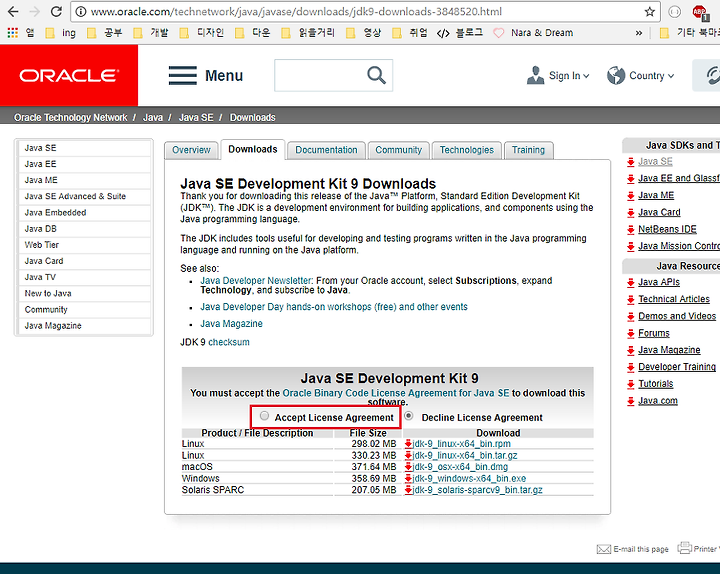The image size is (720, 574).
Task: Click the site info icon in address bar
Action: point(81,11)
